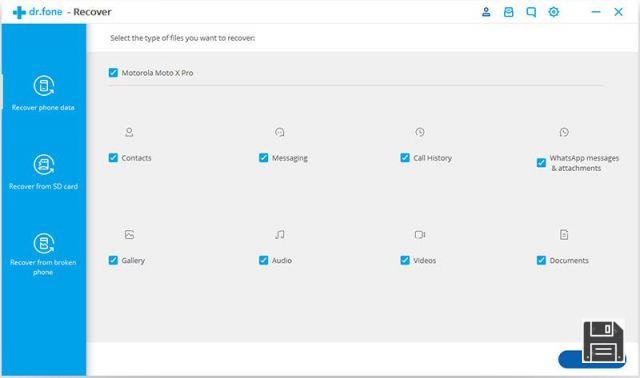Click the Call History clock icon
This screenshot has height=378, width=640.
coord(420,132)
